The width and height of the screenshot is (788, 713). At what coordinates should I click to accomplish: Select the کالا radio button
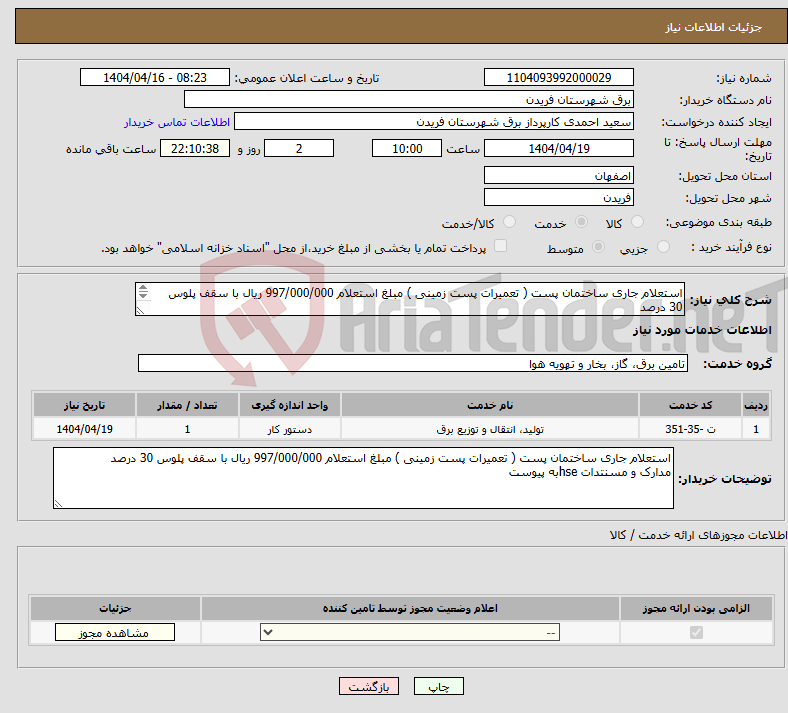(x=637, y=222)
